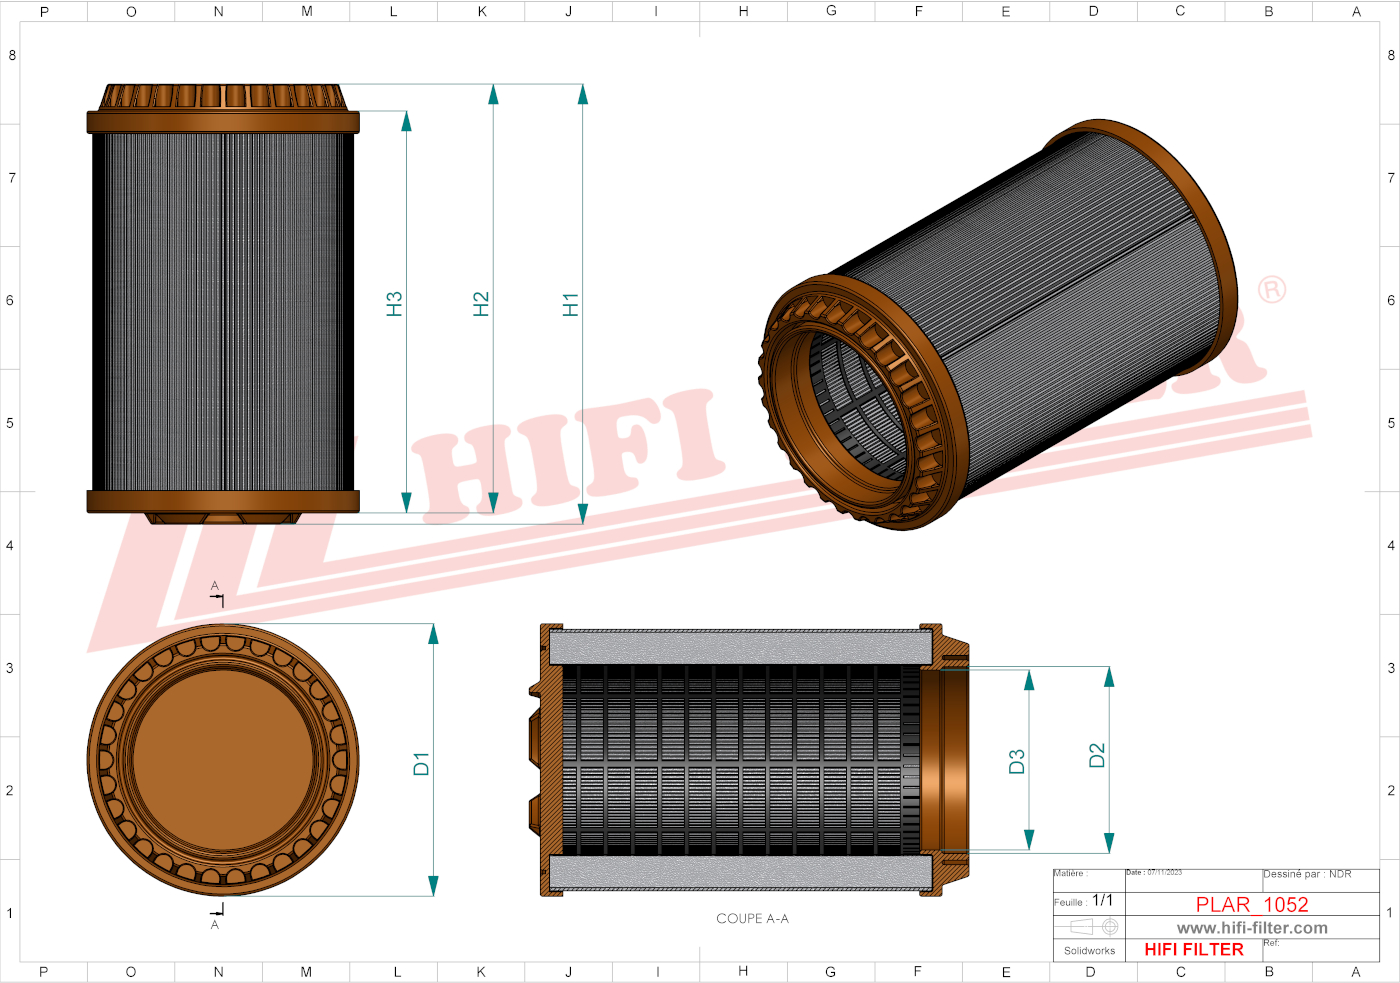Toggle the D3 dimension annotation
This screenshot has width=1400, height=983.
(1019, 762)
